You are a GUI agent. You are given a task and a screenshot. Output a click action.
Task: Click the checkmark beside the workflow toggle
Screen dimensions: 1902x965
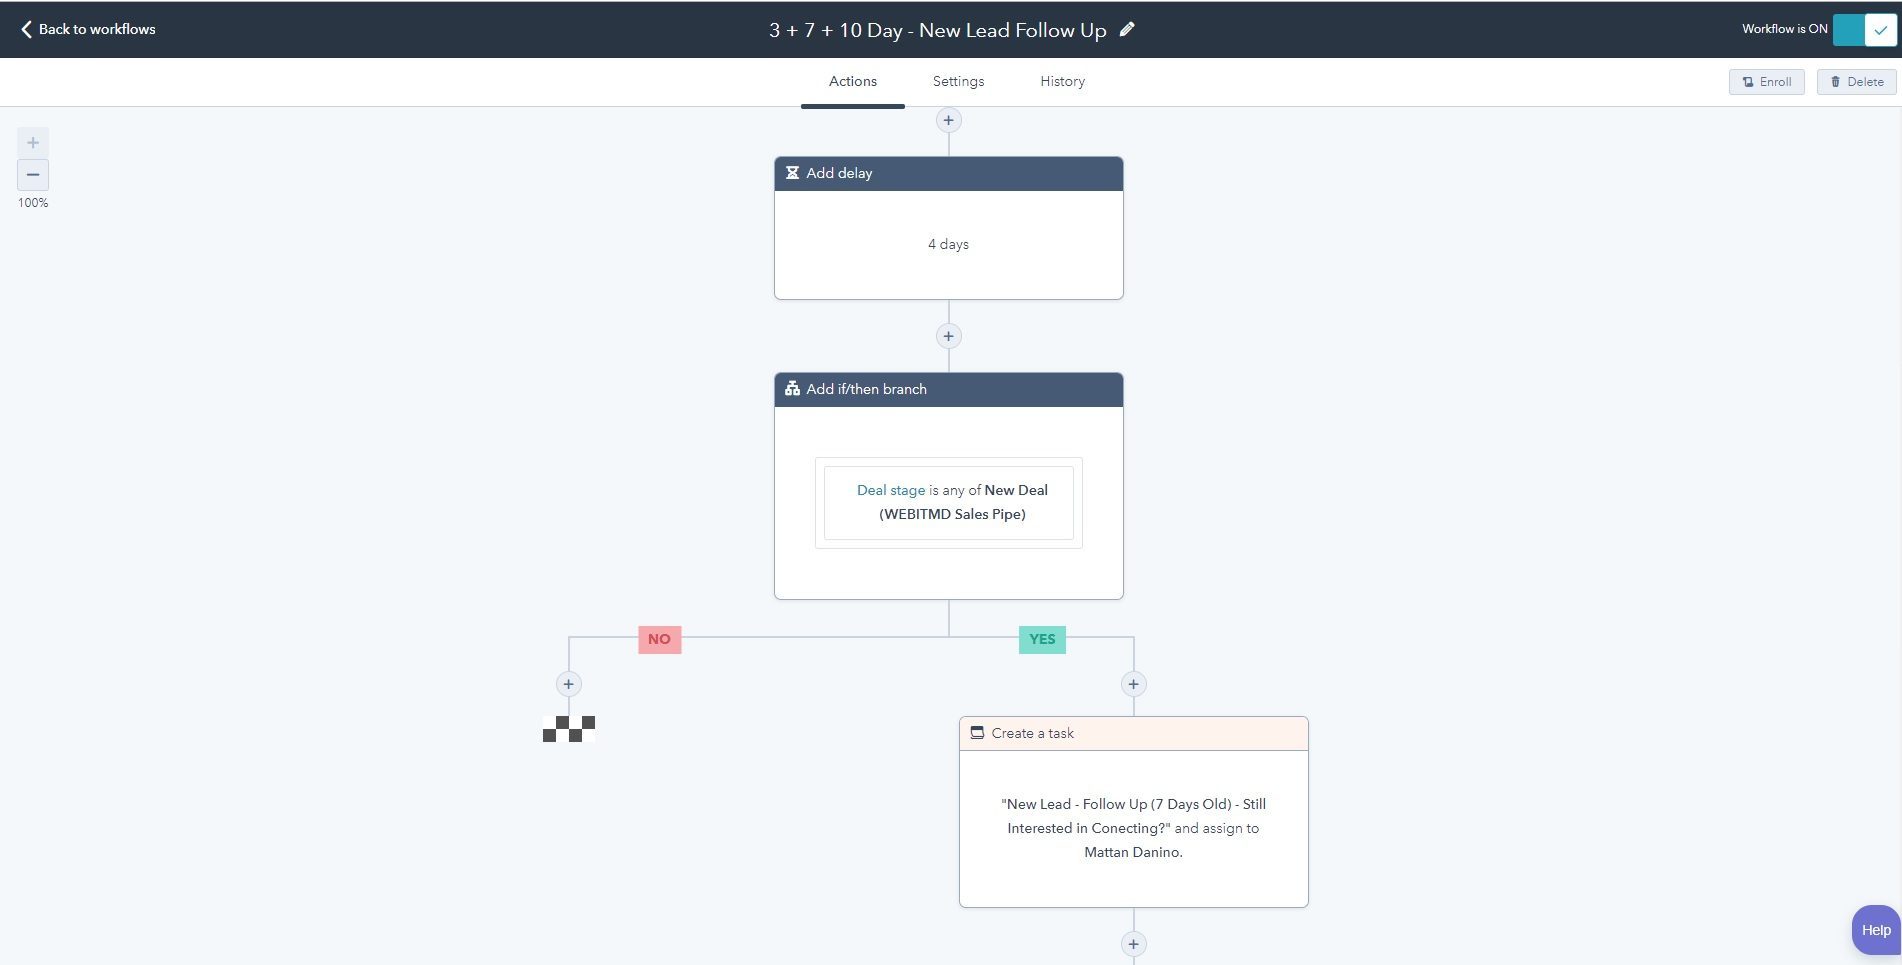point(1880,29)
